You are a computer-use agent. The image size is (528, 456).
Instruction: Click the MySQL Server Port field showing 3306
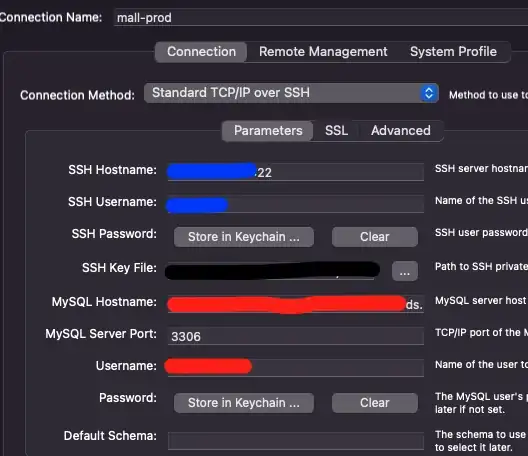296,336
